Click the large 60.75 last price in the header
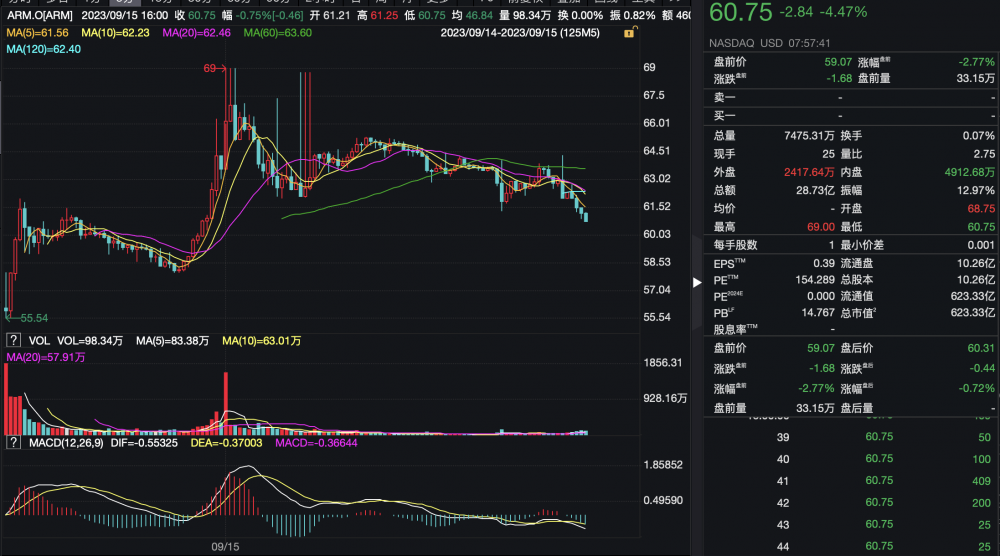Image resolution: width=1000 pixels, height=556 pixels. coord(740,12)
